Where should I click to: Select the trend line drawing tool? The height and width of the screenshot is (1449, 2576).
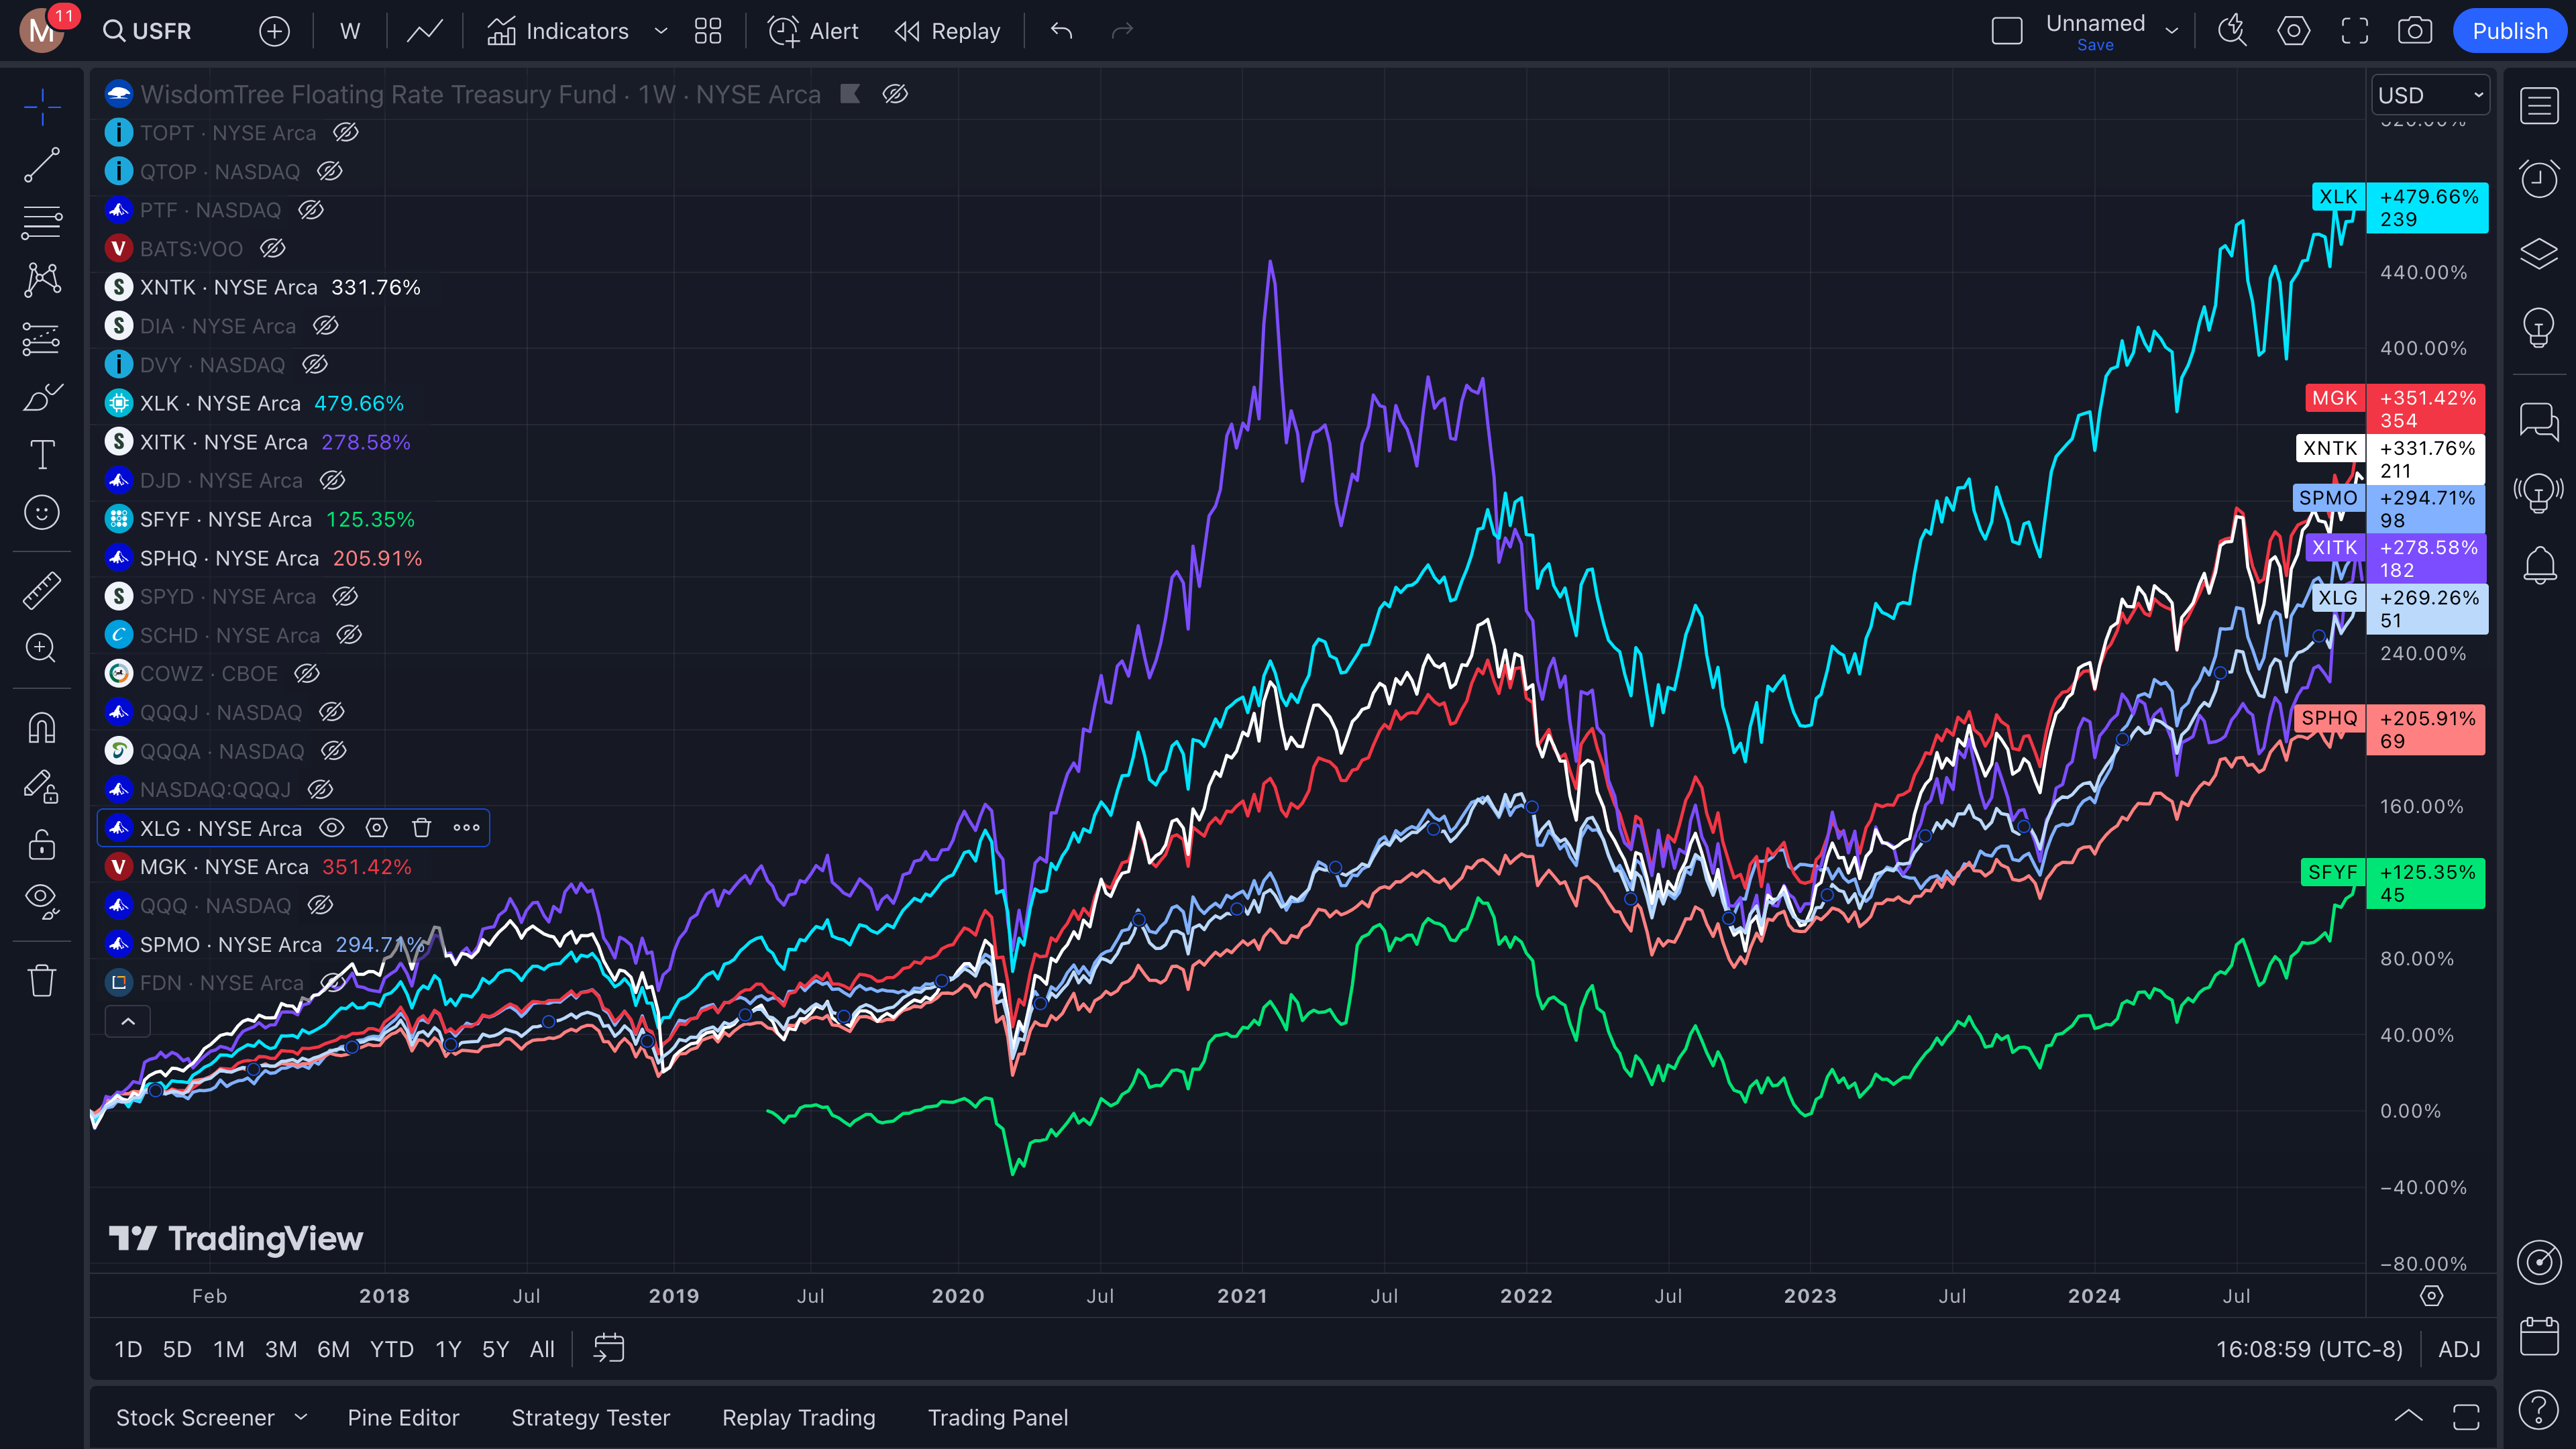(x=42, y=165)
